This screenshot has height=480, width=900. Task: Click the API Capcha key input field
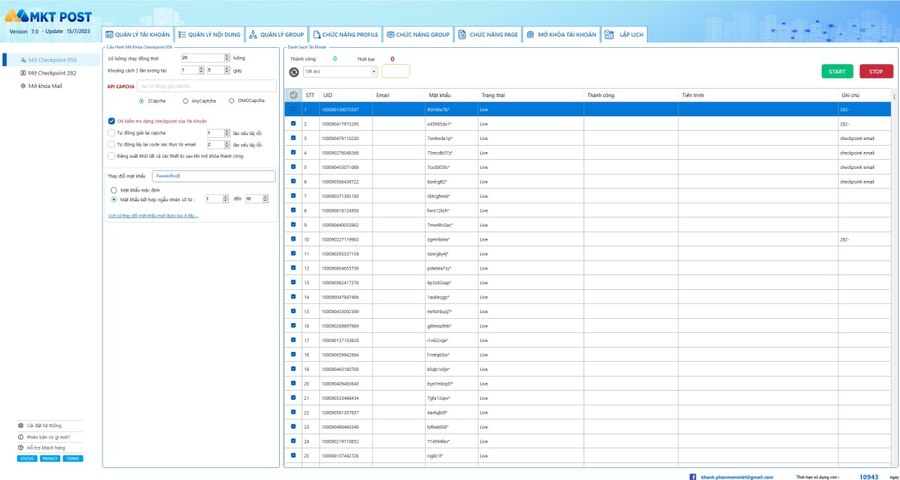click(207, 86)
